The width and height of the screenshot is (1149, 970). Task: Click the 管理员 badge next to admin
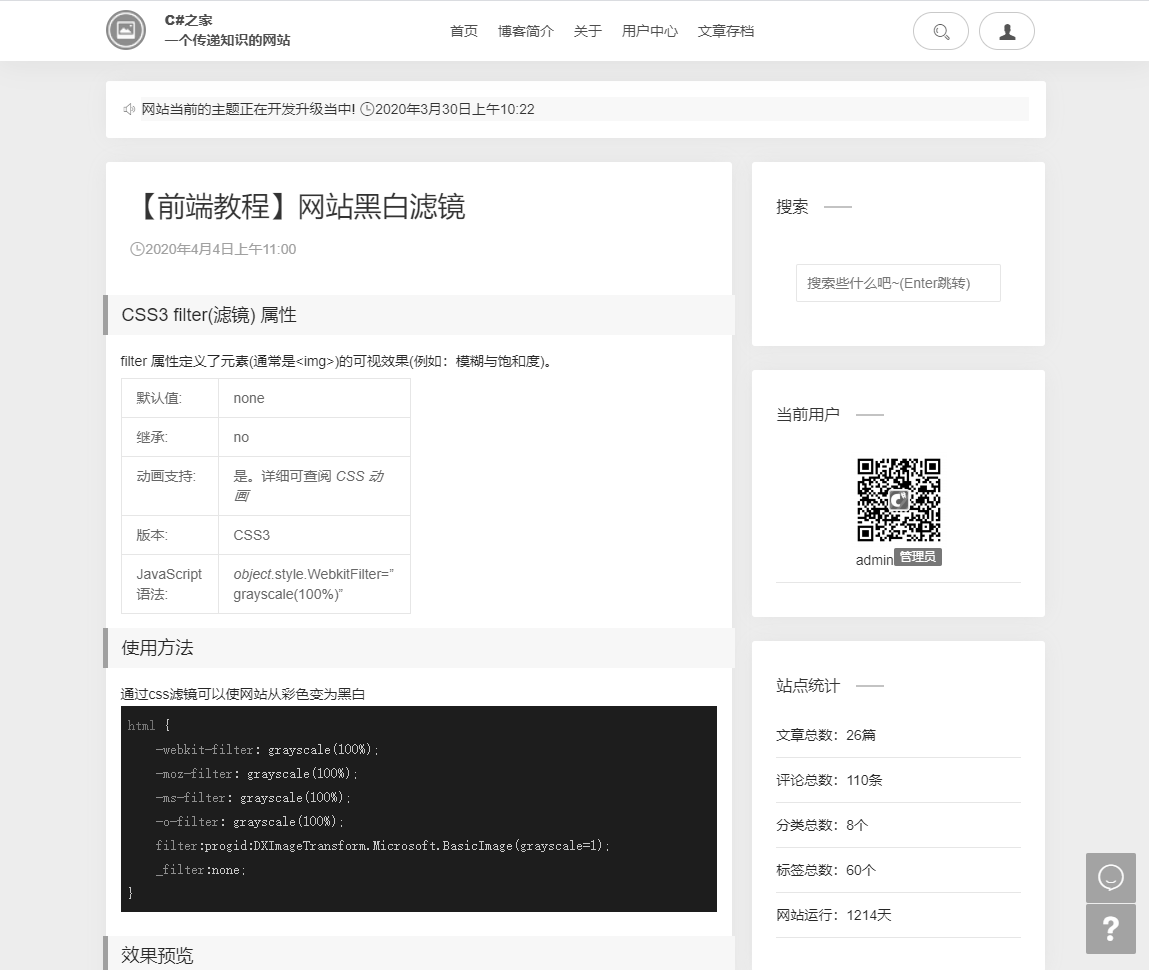pyautogui.click(x=917, y=557)
